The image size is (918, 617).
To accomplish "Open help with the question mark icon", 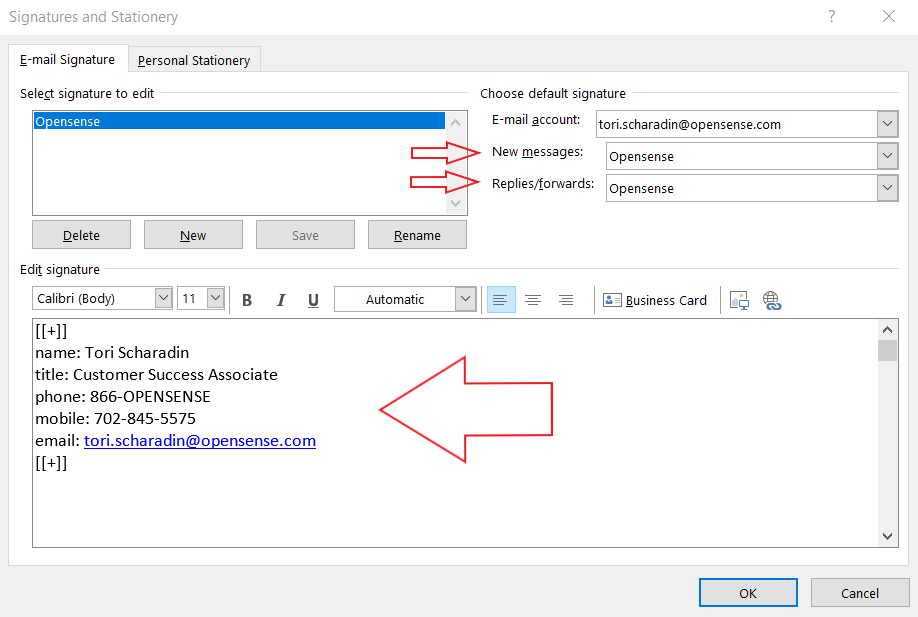I will click(x=831, y=16).
